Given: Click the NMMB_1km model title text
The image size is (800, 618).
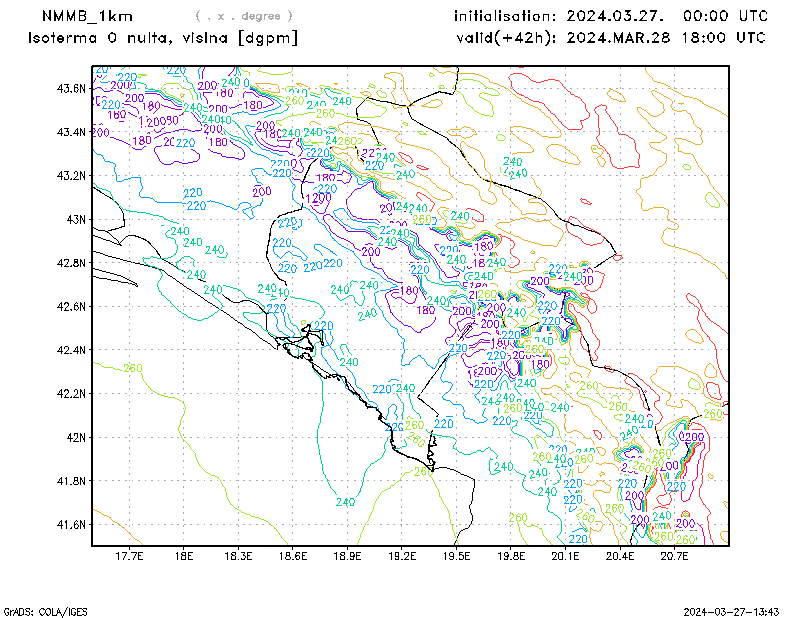Looking at the screenshot, I should tap(87, 16).
